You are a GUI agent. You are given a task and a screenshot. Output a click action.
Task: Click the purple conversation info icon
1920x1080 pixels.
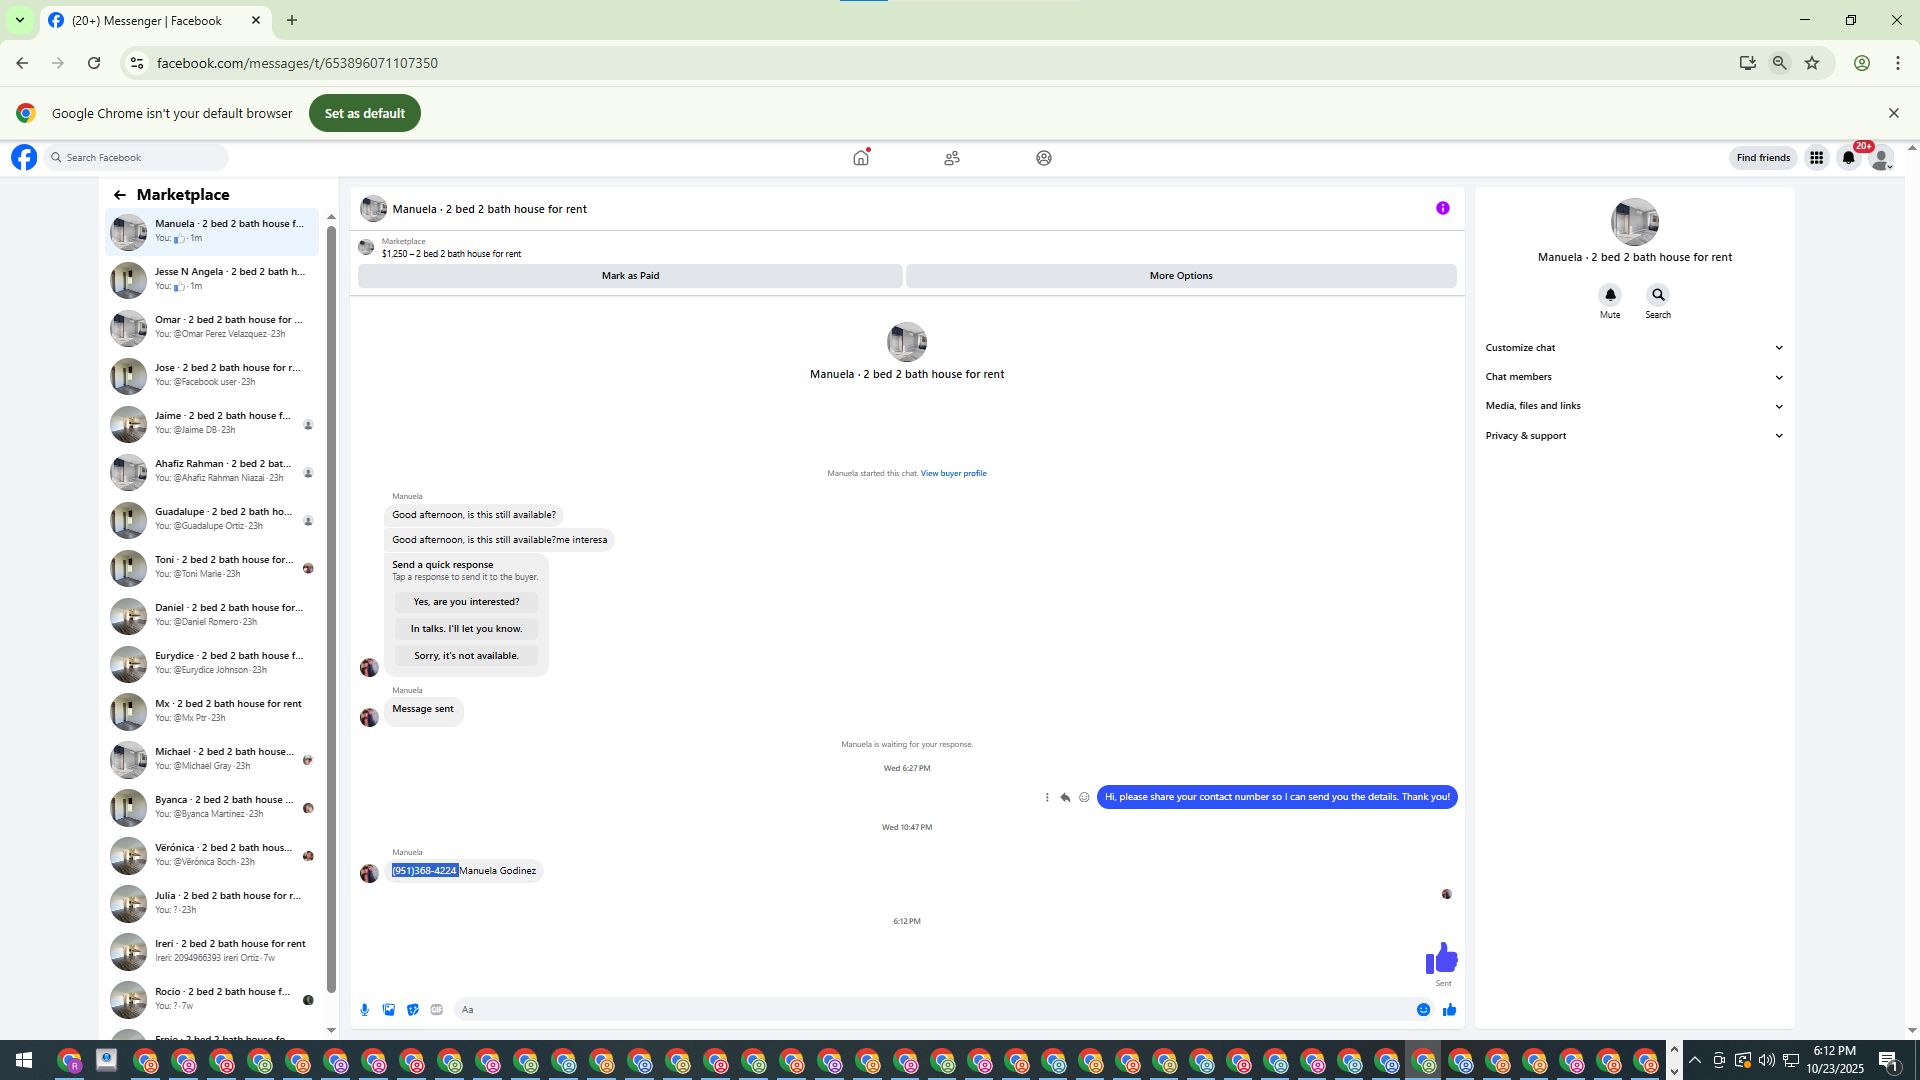(x=1443, y=209)
